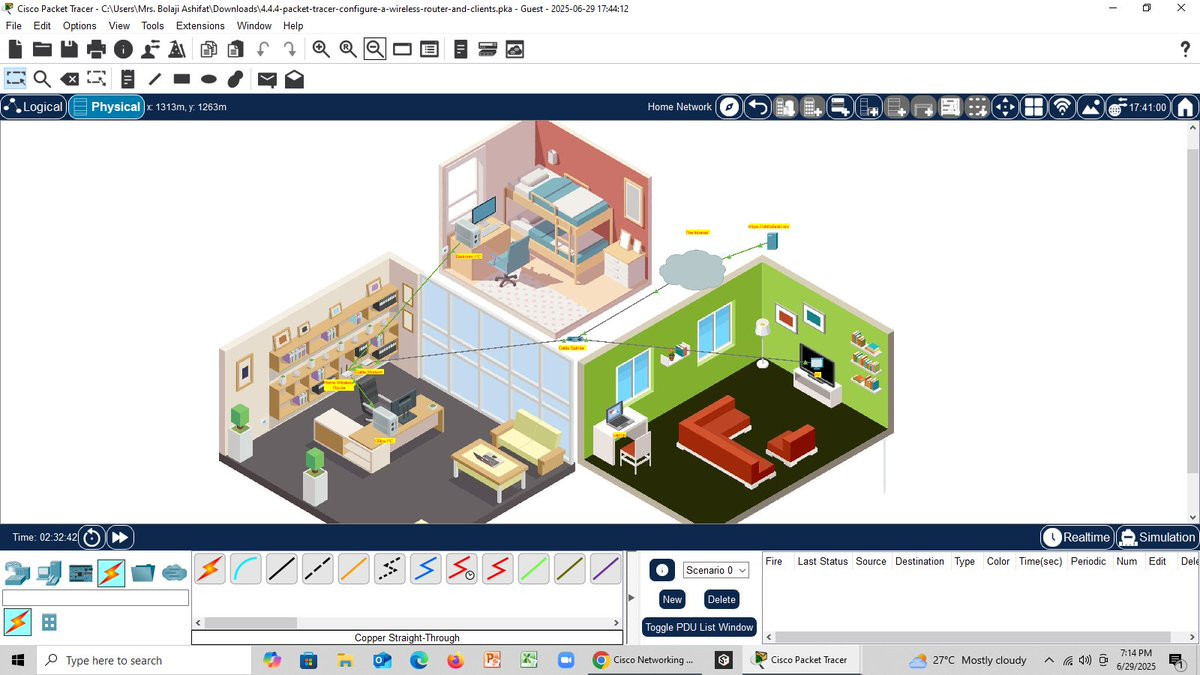
Task: Choose the Draw Rectangle tool
Action: 181,79
